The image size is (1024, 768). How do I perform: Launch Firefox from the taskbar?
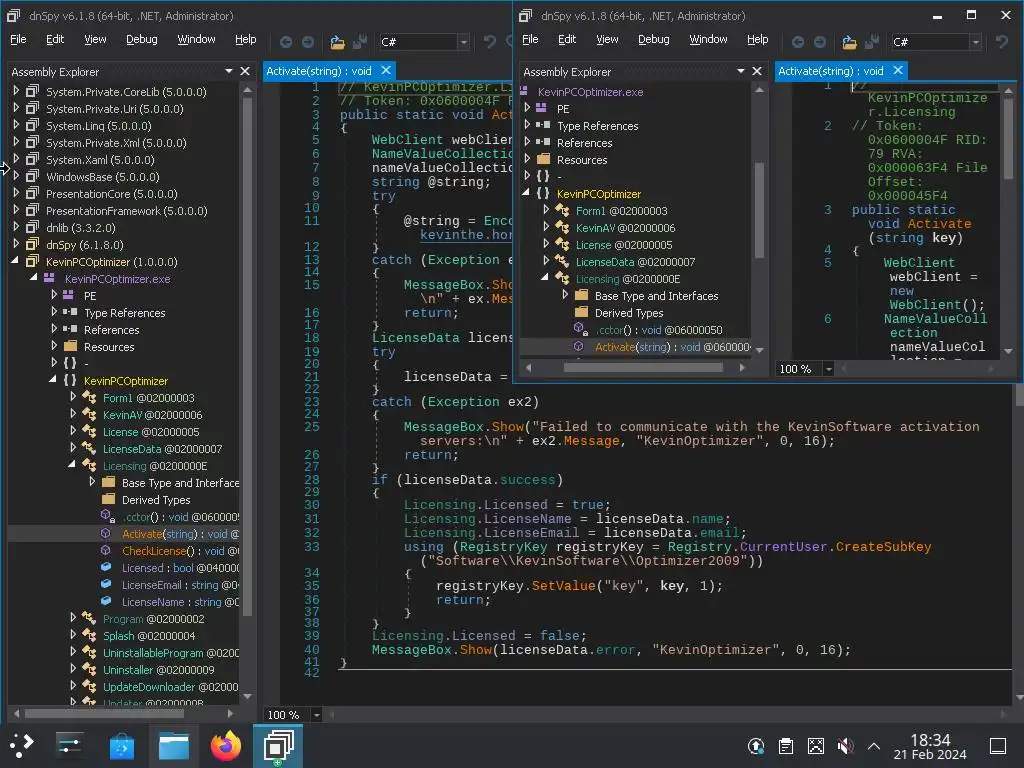(226, 745)
